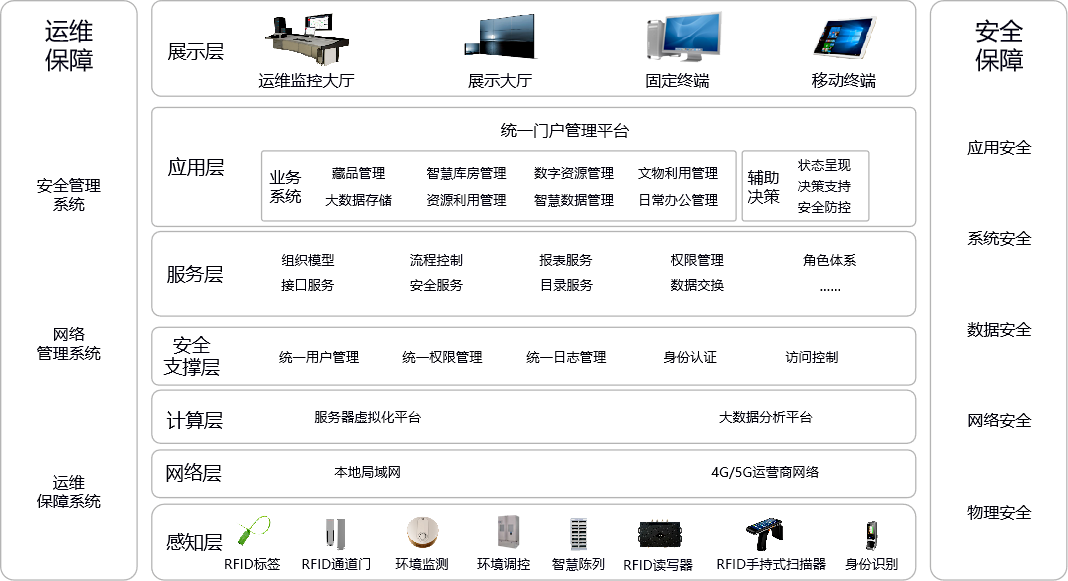Click the 服务层 layer heading
1068x581 pixels.
click(x=195, y=274)
